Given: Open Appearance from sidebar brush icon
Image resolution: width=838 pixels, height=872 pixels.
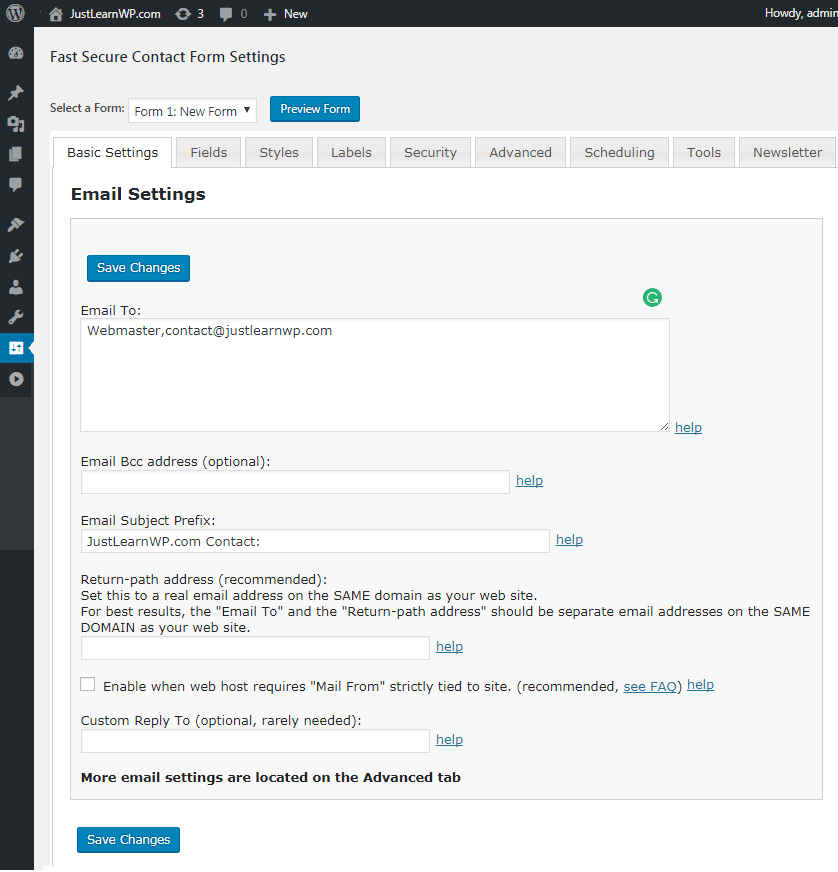Looking at the screenshot, I should [x=16, y=225].
